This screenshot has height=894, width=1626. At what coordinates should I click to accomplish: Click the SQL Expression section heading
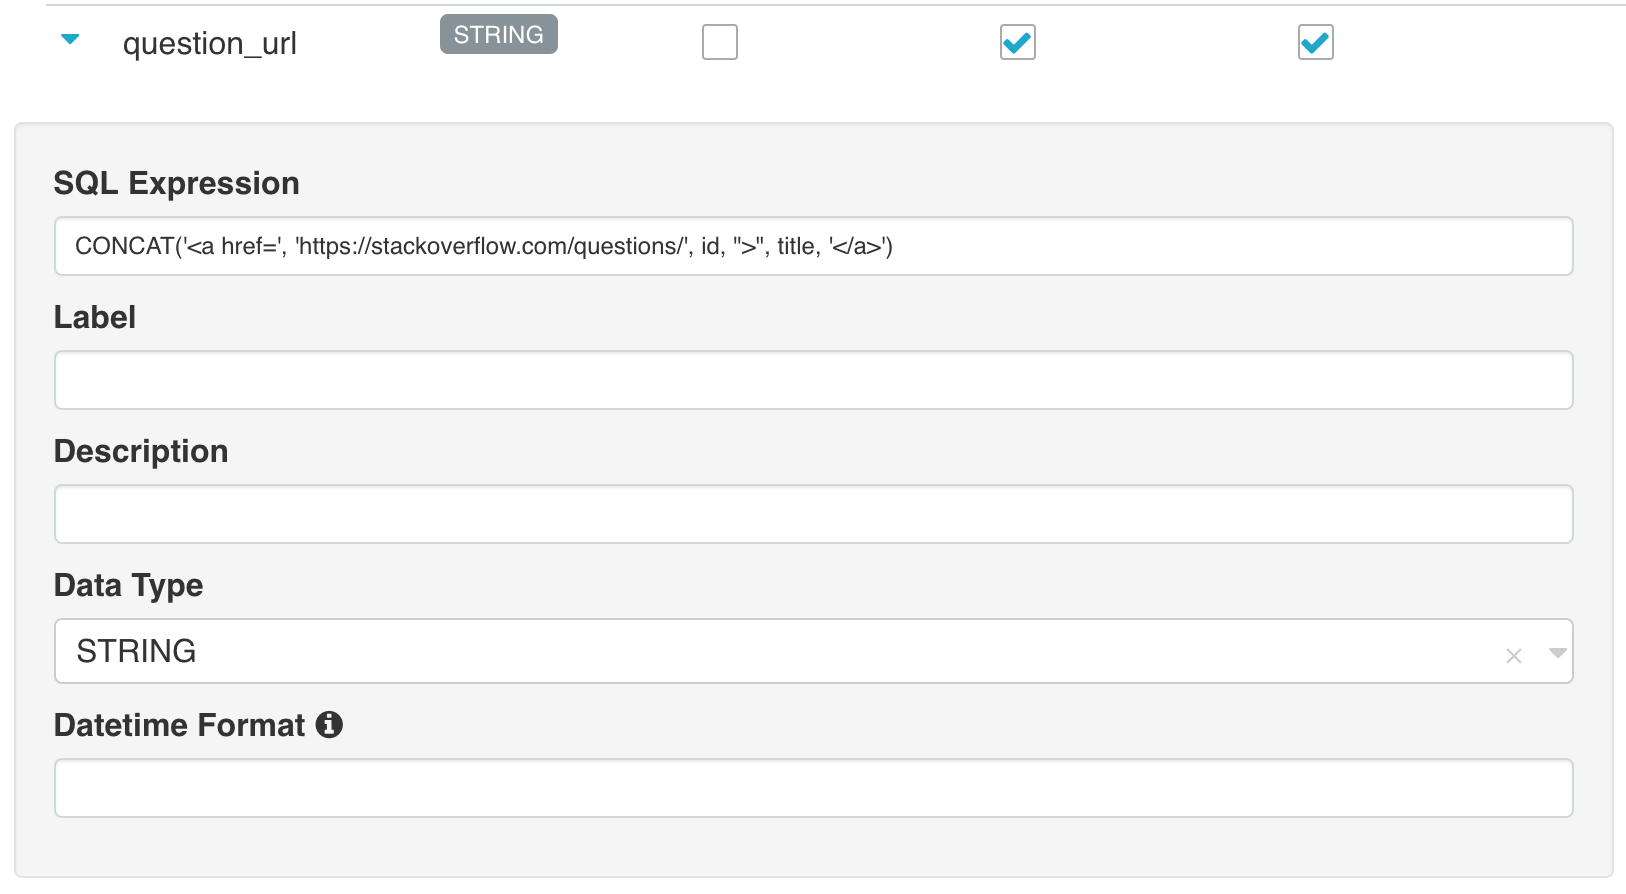177,183
